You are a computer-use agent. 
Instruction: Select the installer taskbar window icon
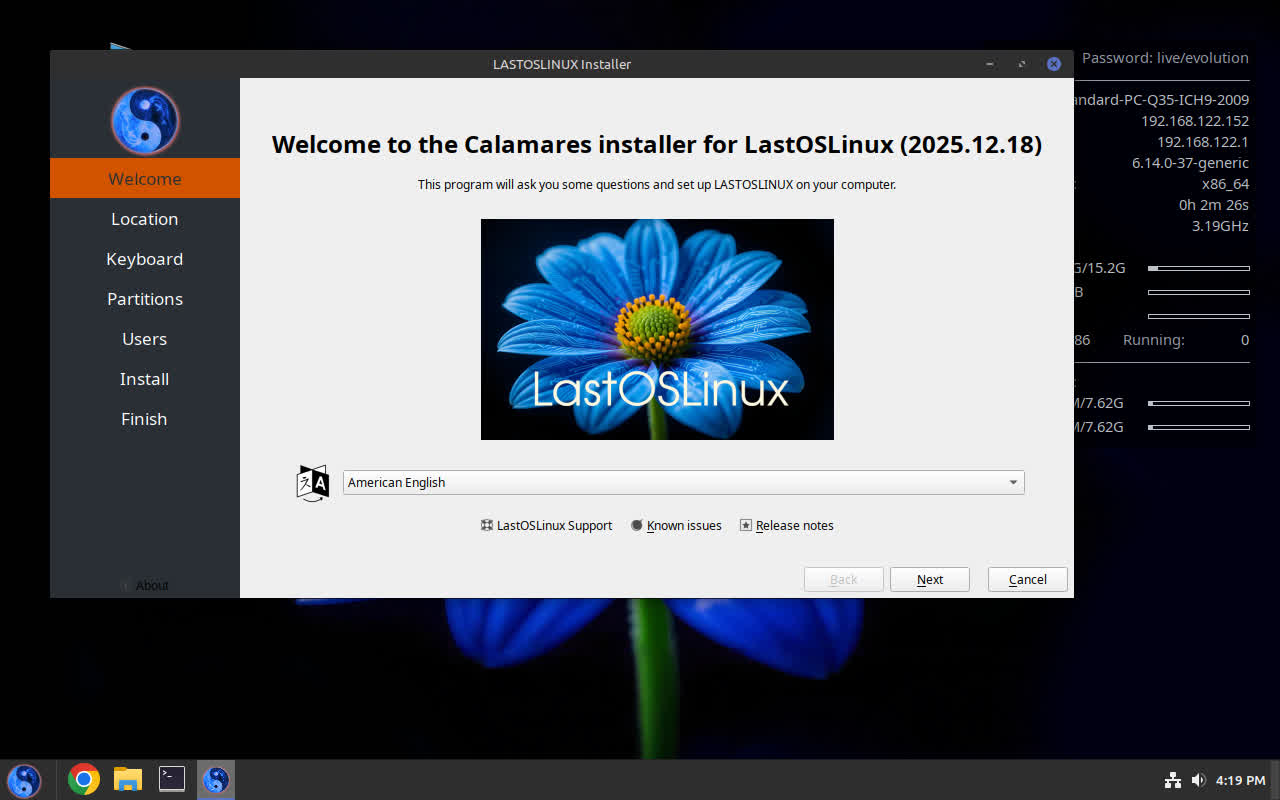[x=216, y=779]
